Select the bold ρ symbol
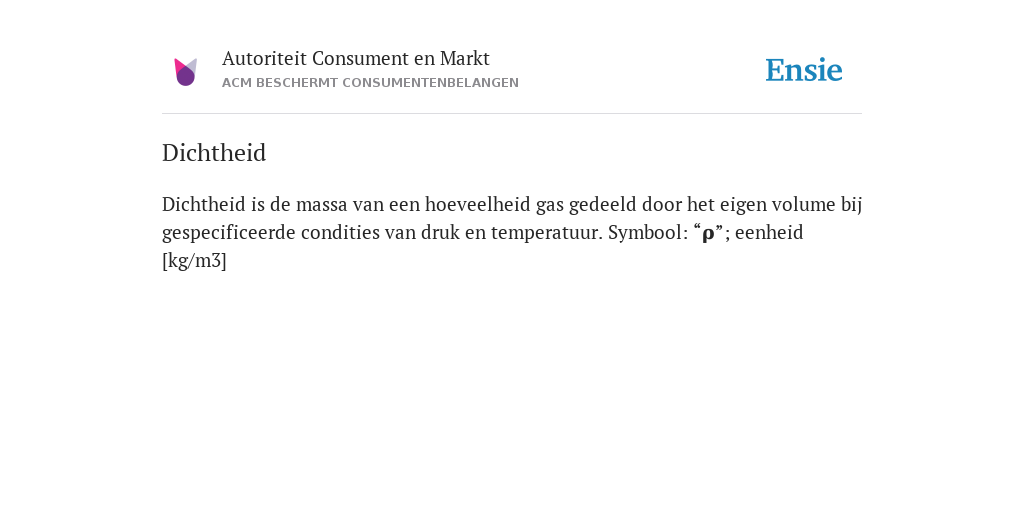Screen dimensions: 1024x512 click(708, 233)
